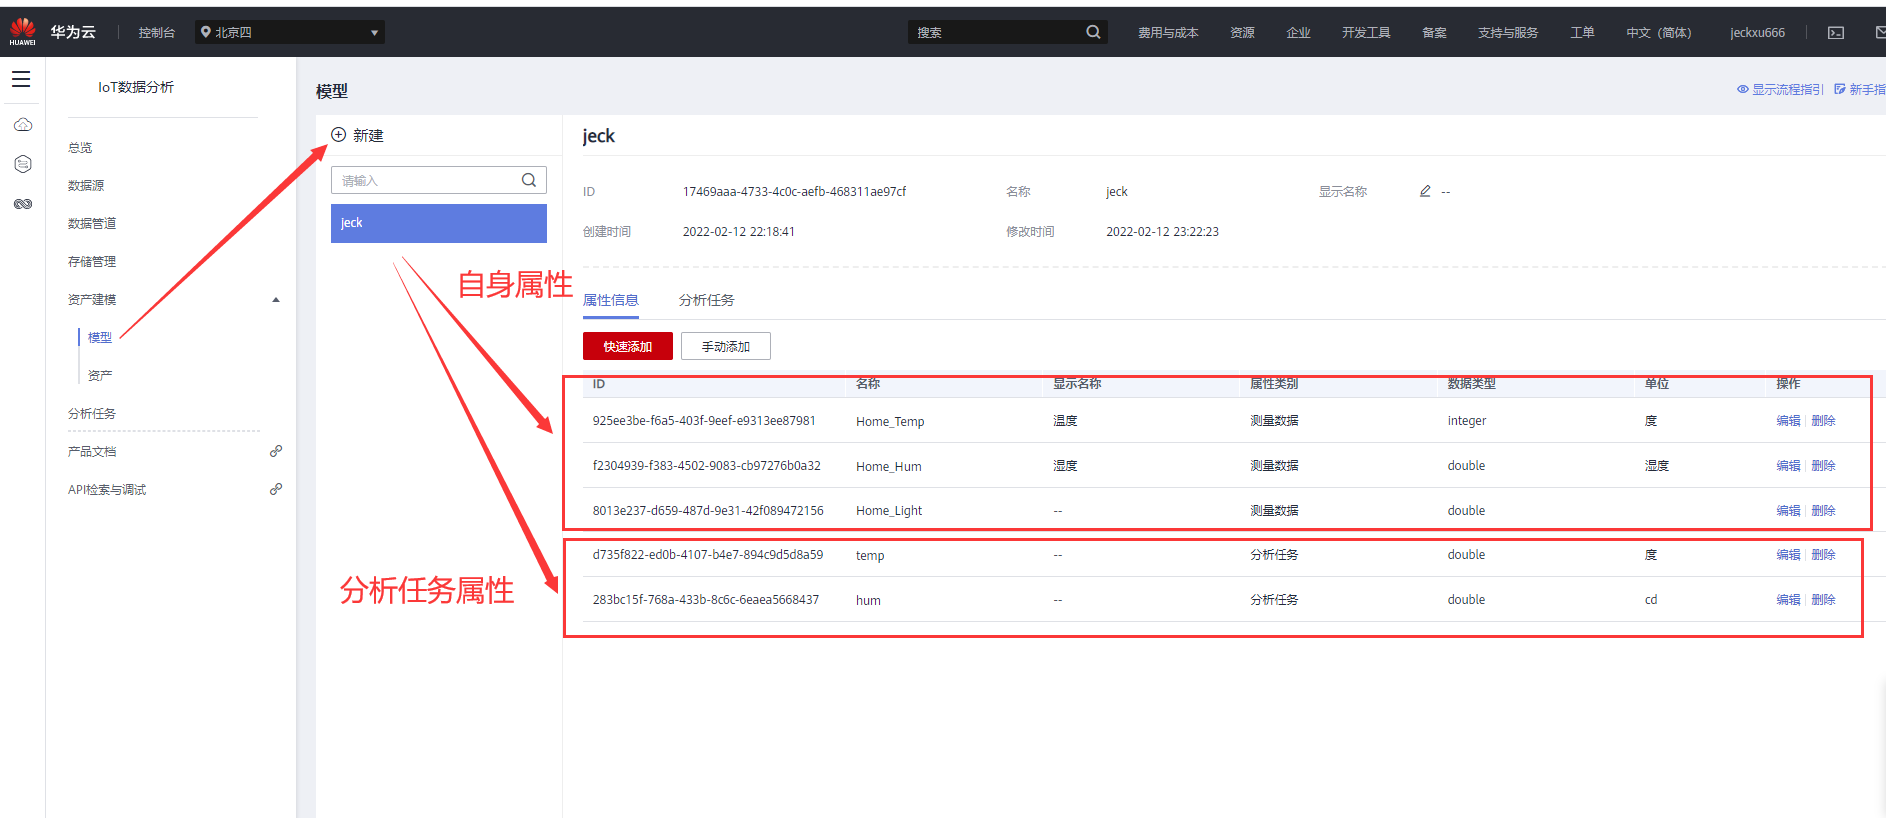Click ID 925ee3be-f6a5-403f-9eef-e9313ee87981

click(704, 420)
